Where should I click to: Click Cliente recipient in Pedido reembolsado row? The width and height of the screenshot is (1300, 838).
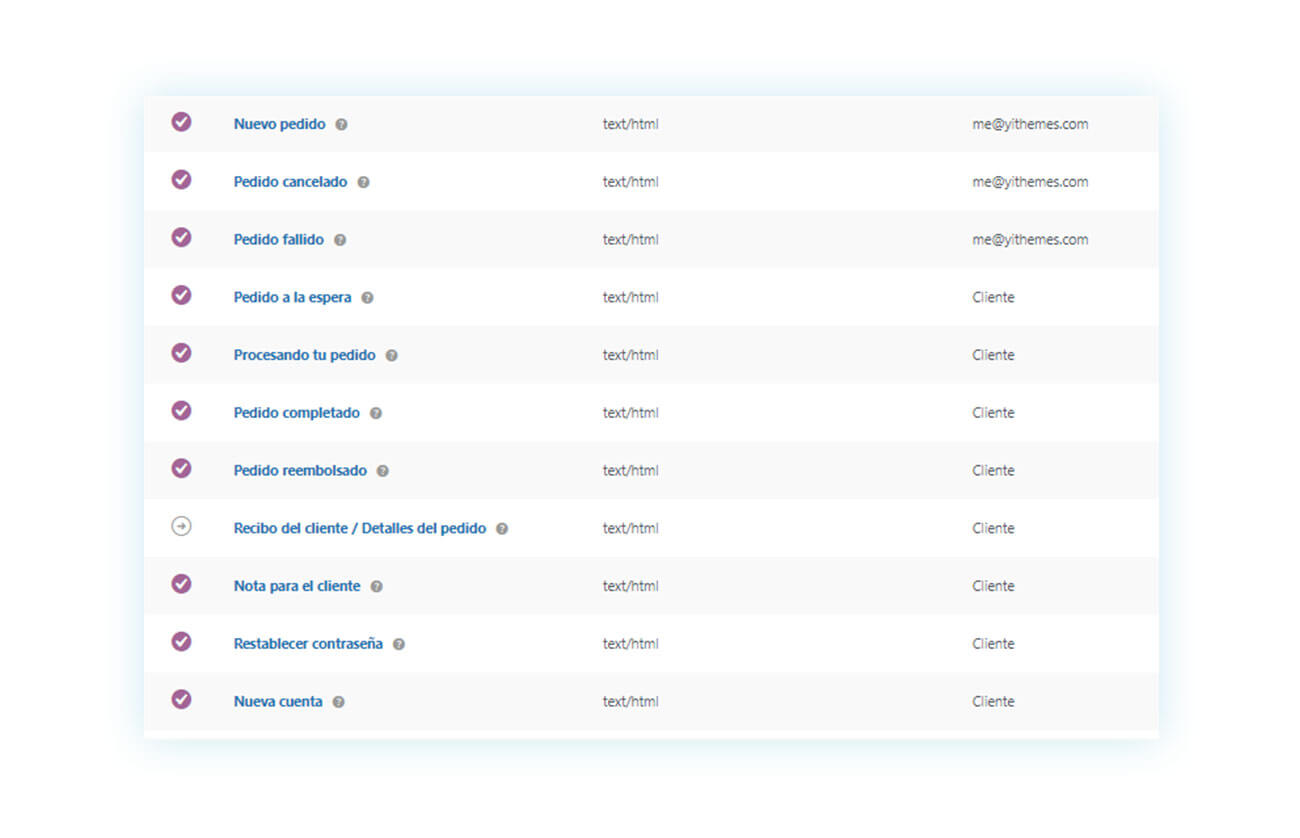coord(993,471)
